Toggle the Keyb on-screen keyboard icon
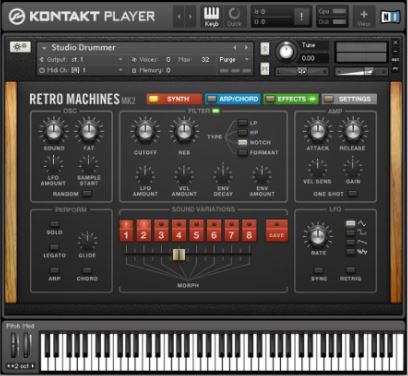Viewport: 408px width, 376px height. click(211, 17)
